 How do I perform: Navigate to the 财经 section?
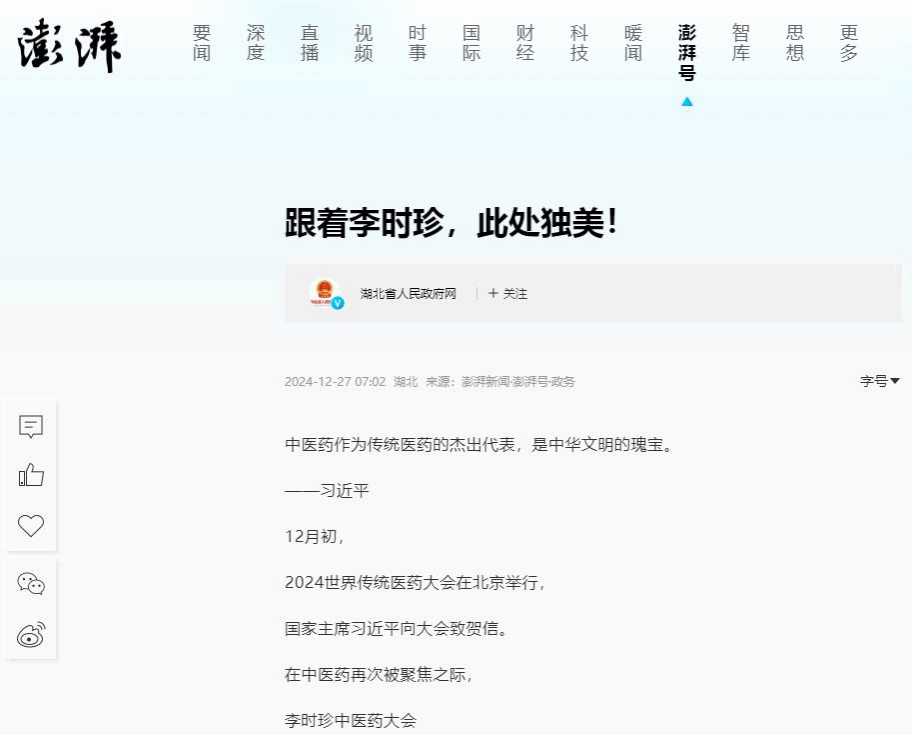(x=525, y=44)
